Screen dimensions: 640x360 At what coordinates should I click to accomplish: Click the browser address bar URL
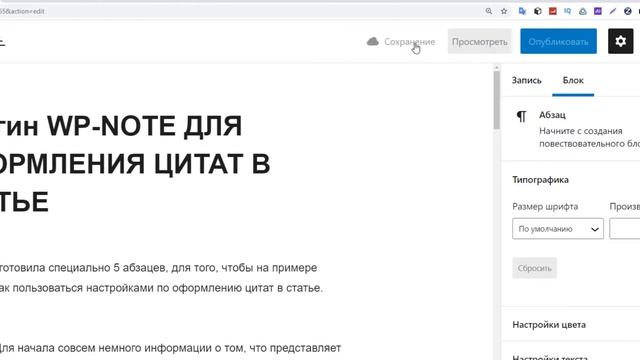click(x=22, y=11)
